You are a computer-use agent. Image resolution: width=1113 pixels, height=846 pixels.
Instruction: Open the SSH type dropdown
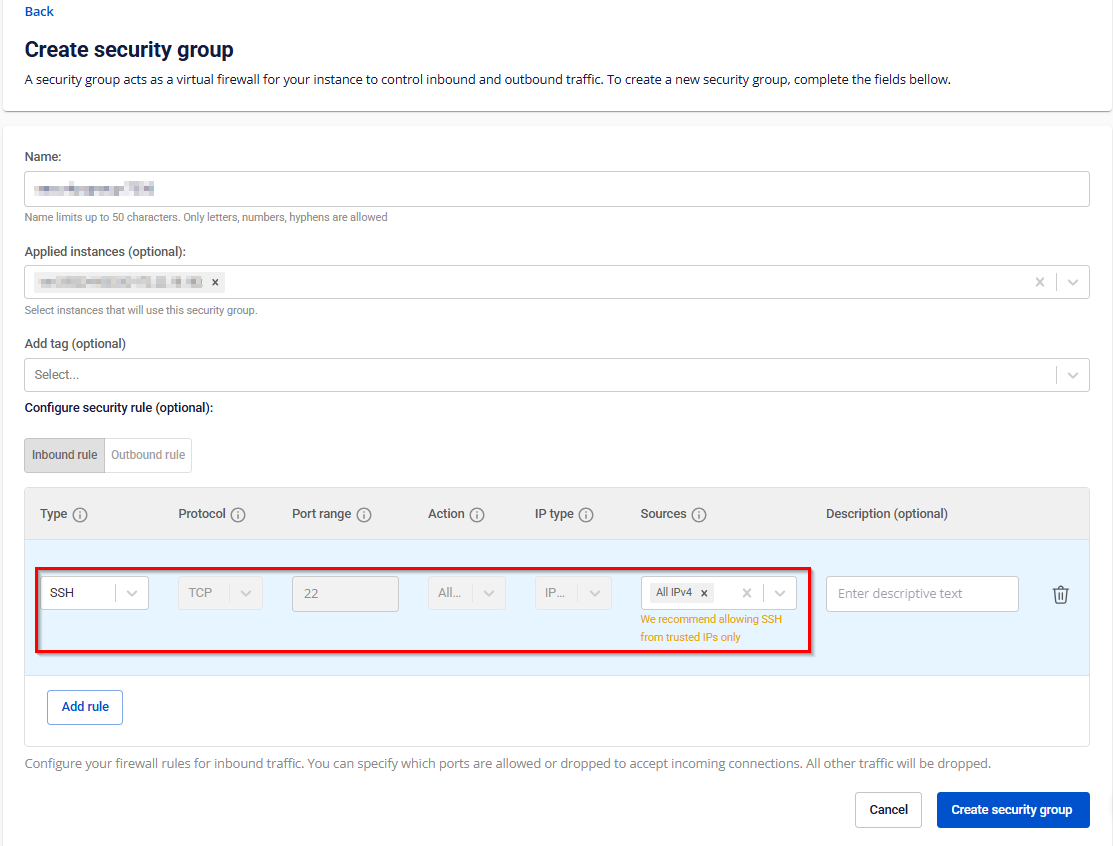point(132,593)
